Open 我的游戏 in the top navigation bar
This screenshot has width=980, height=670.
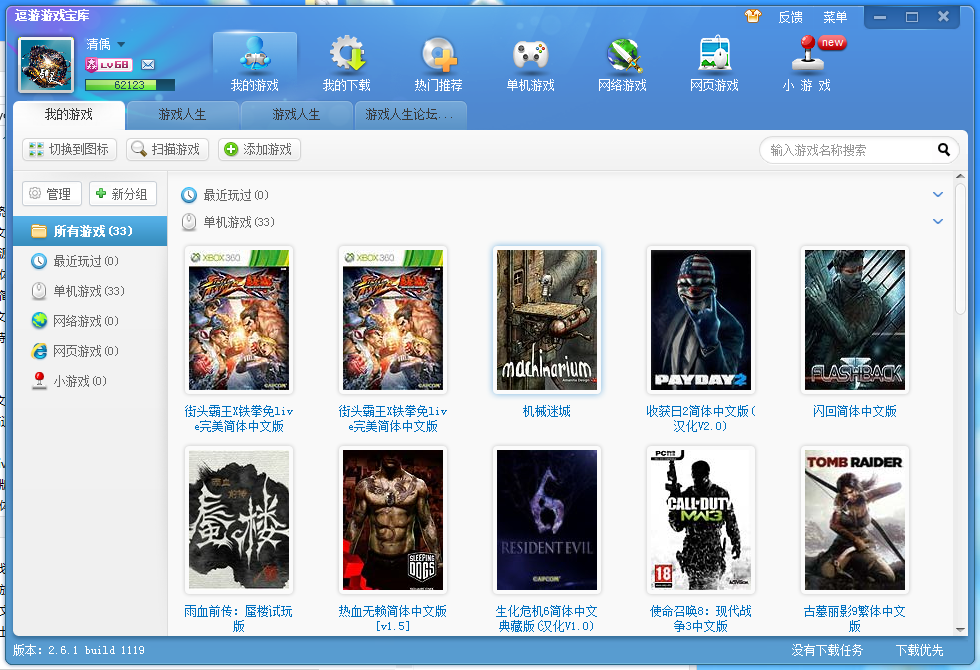pos(254,64)
